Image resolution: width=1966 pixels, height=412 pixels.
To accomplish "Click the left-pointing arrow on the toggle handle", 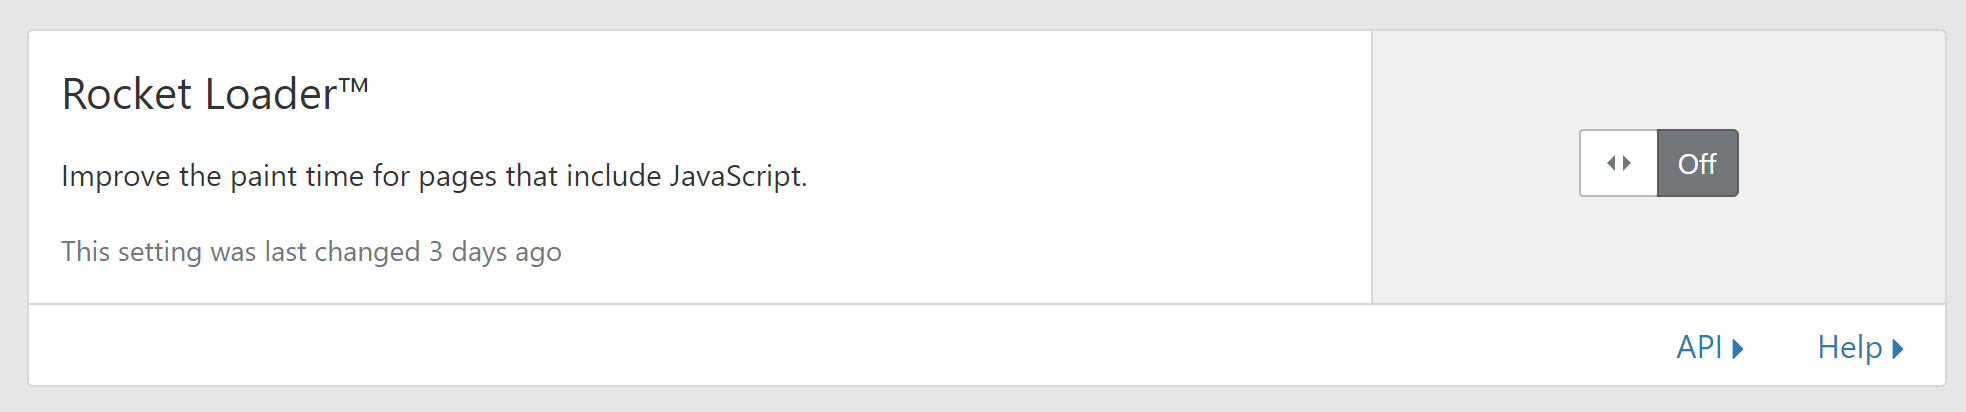I will [x=1611, y=163].
